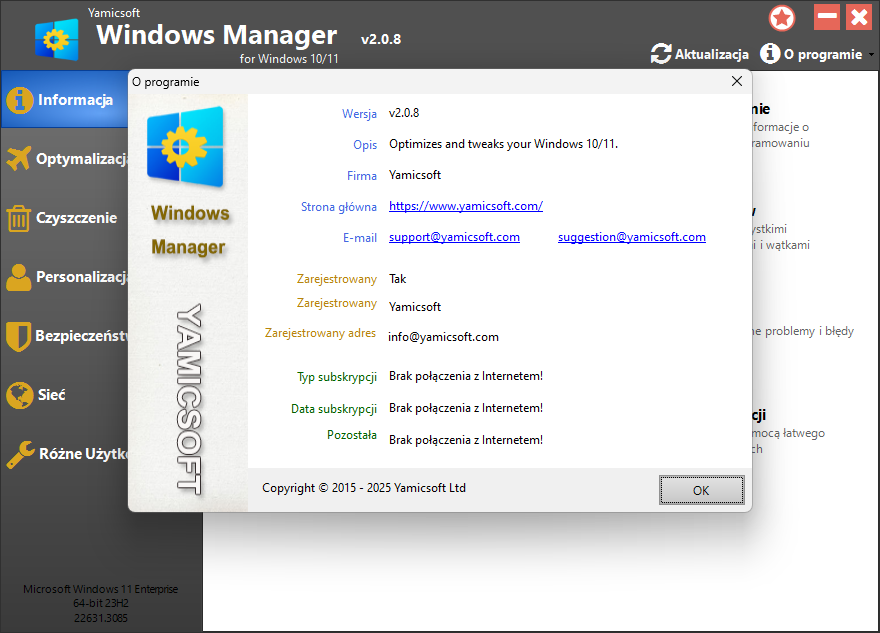Click the Pozostała 'Brak połączenia z Internetem!' value
The width and height of the screenshot is (880, 633).
point(466,440)
